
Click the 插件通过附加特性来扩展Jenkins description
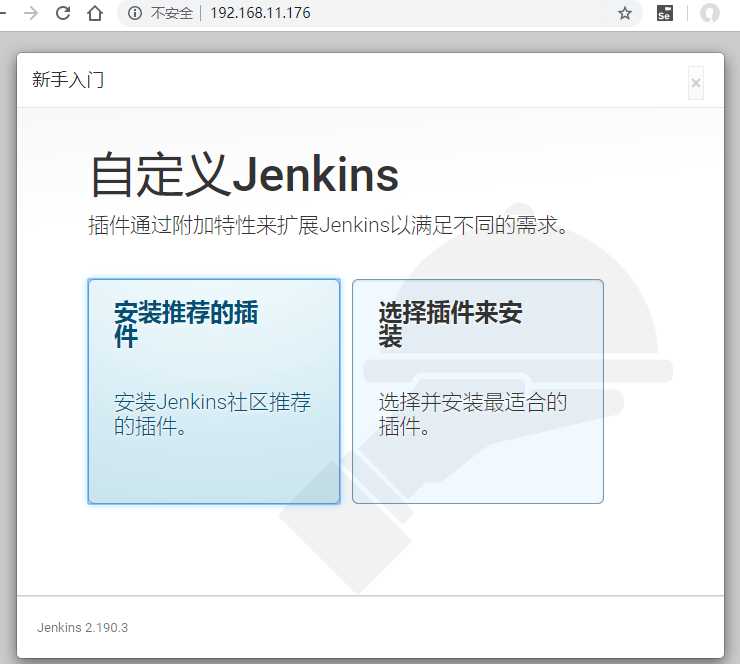tap(328, 225)
